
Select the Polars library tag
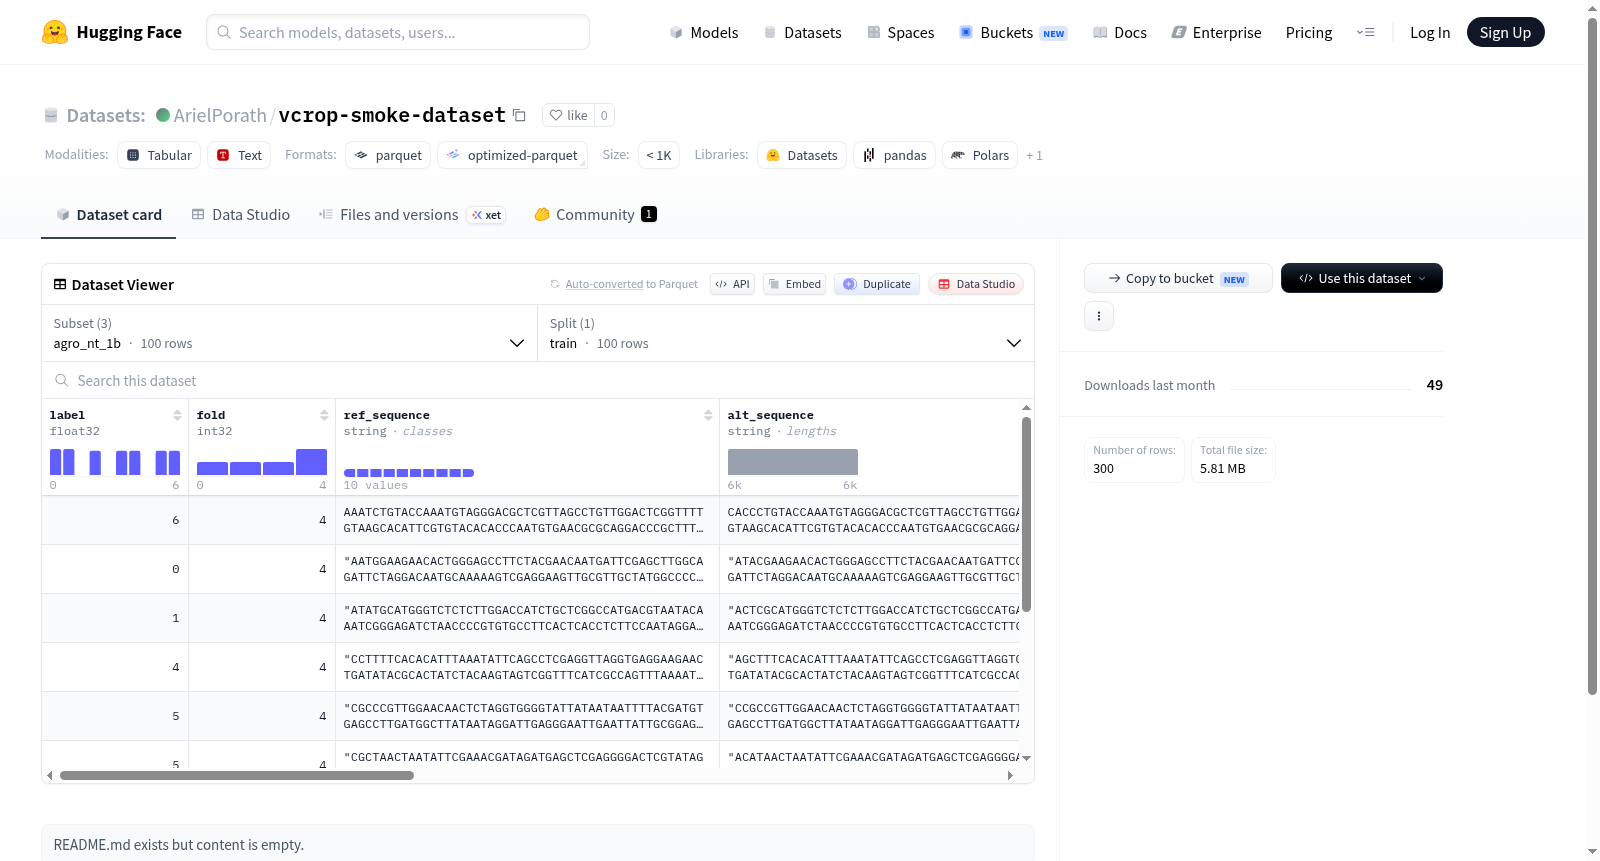coord(980,155)
